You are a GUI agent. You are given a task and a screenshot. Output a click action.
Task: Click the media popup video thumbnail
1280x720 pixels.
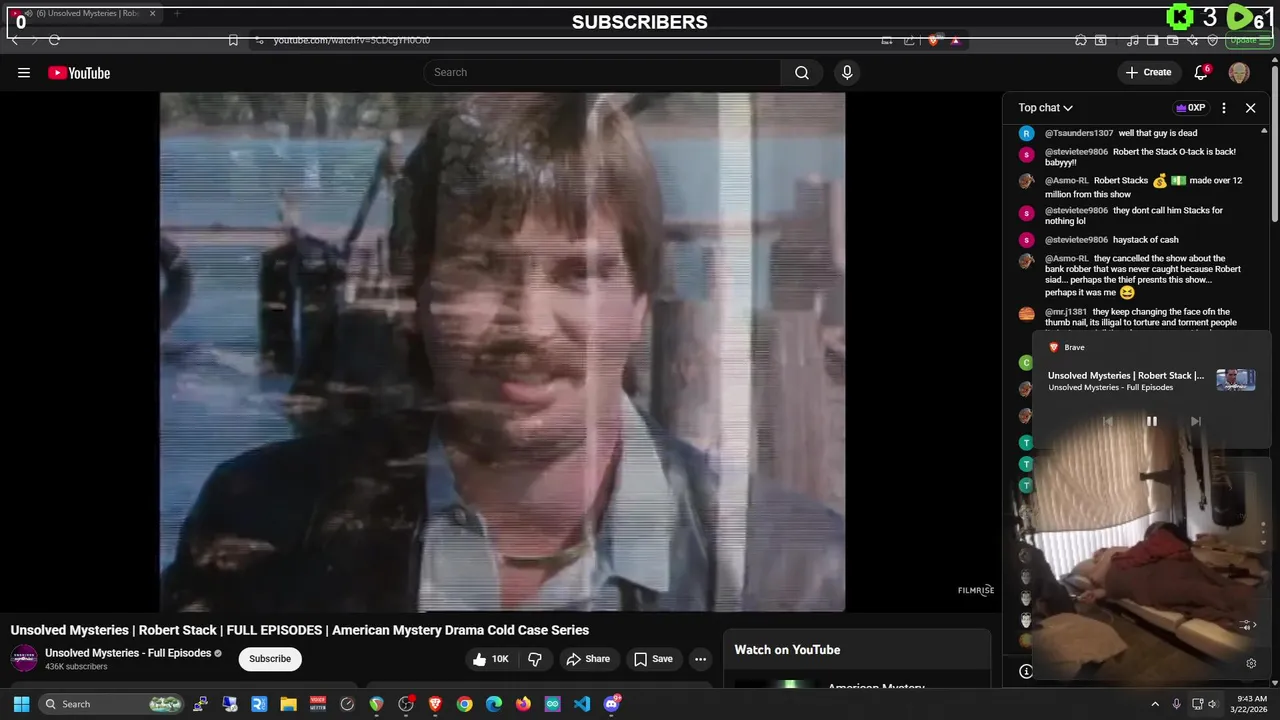(x=1236, y=380)
